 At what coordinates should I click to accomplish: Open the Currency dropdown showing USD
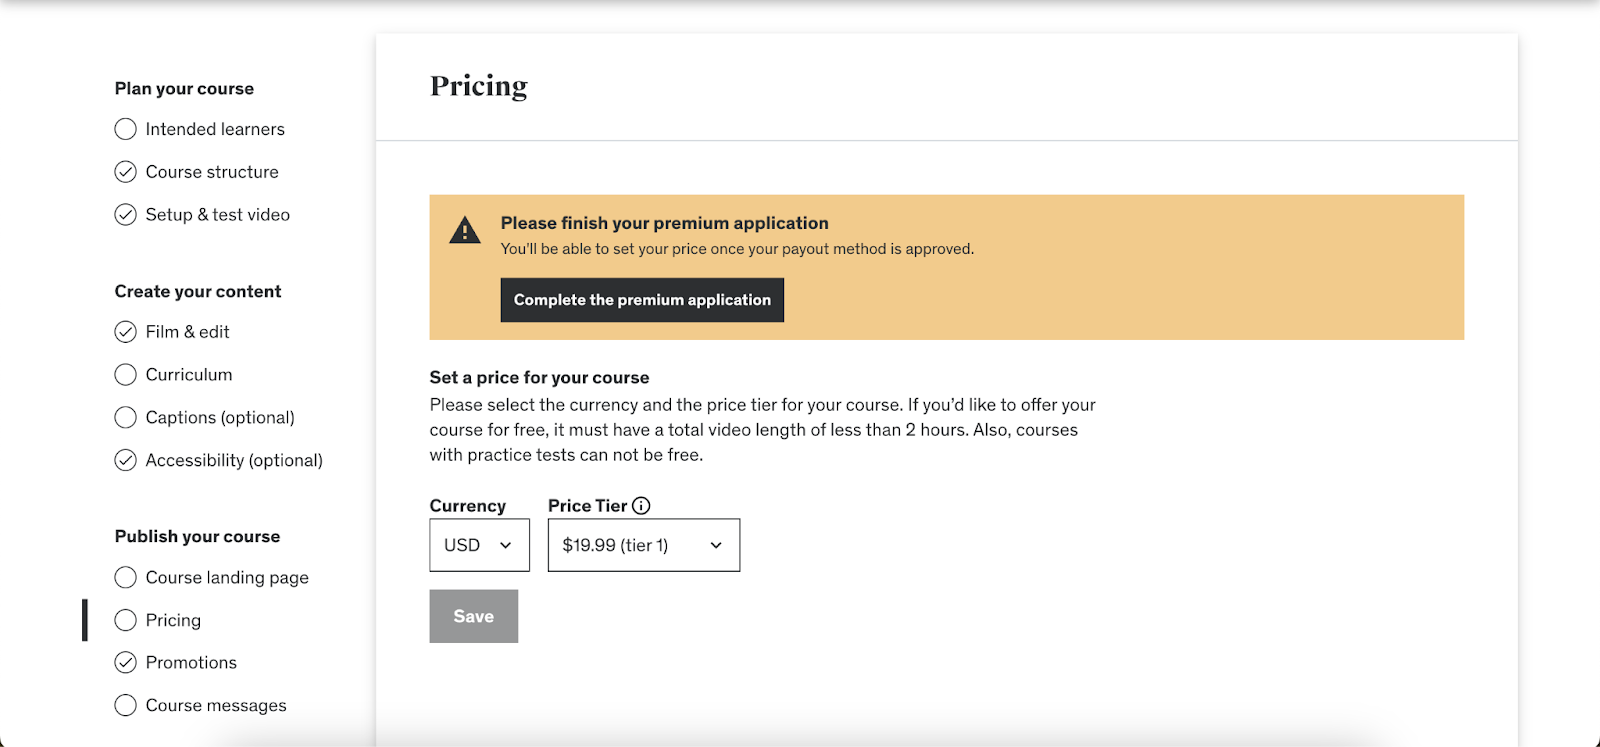coord(479,545)
